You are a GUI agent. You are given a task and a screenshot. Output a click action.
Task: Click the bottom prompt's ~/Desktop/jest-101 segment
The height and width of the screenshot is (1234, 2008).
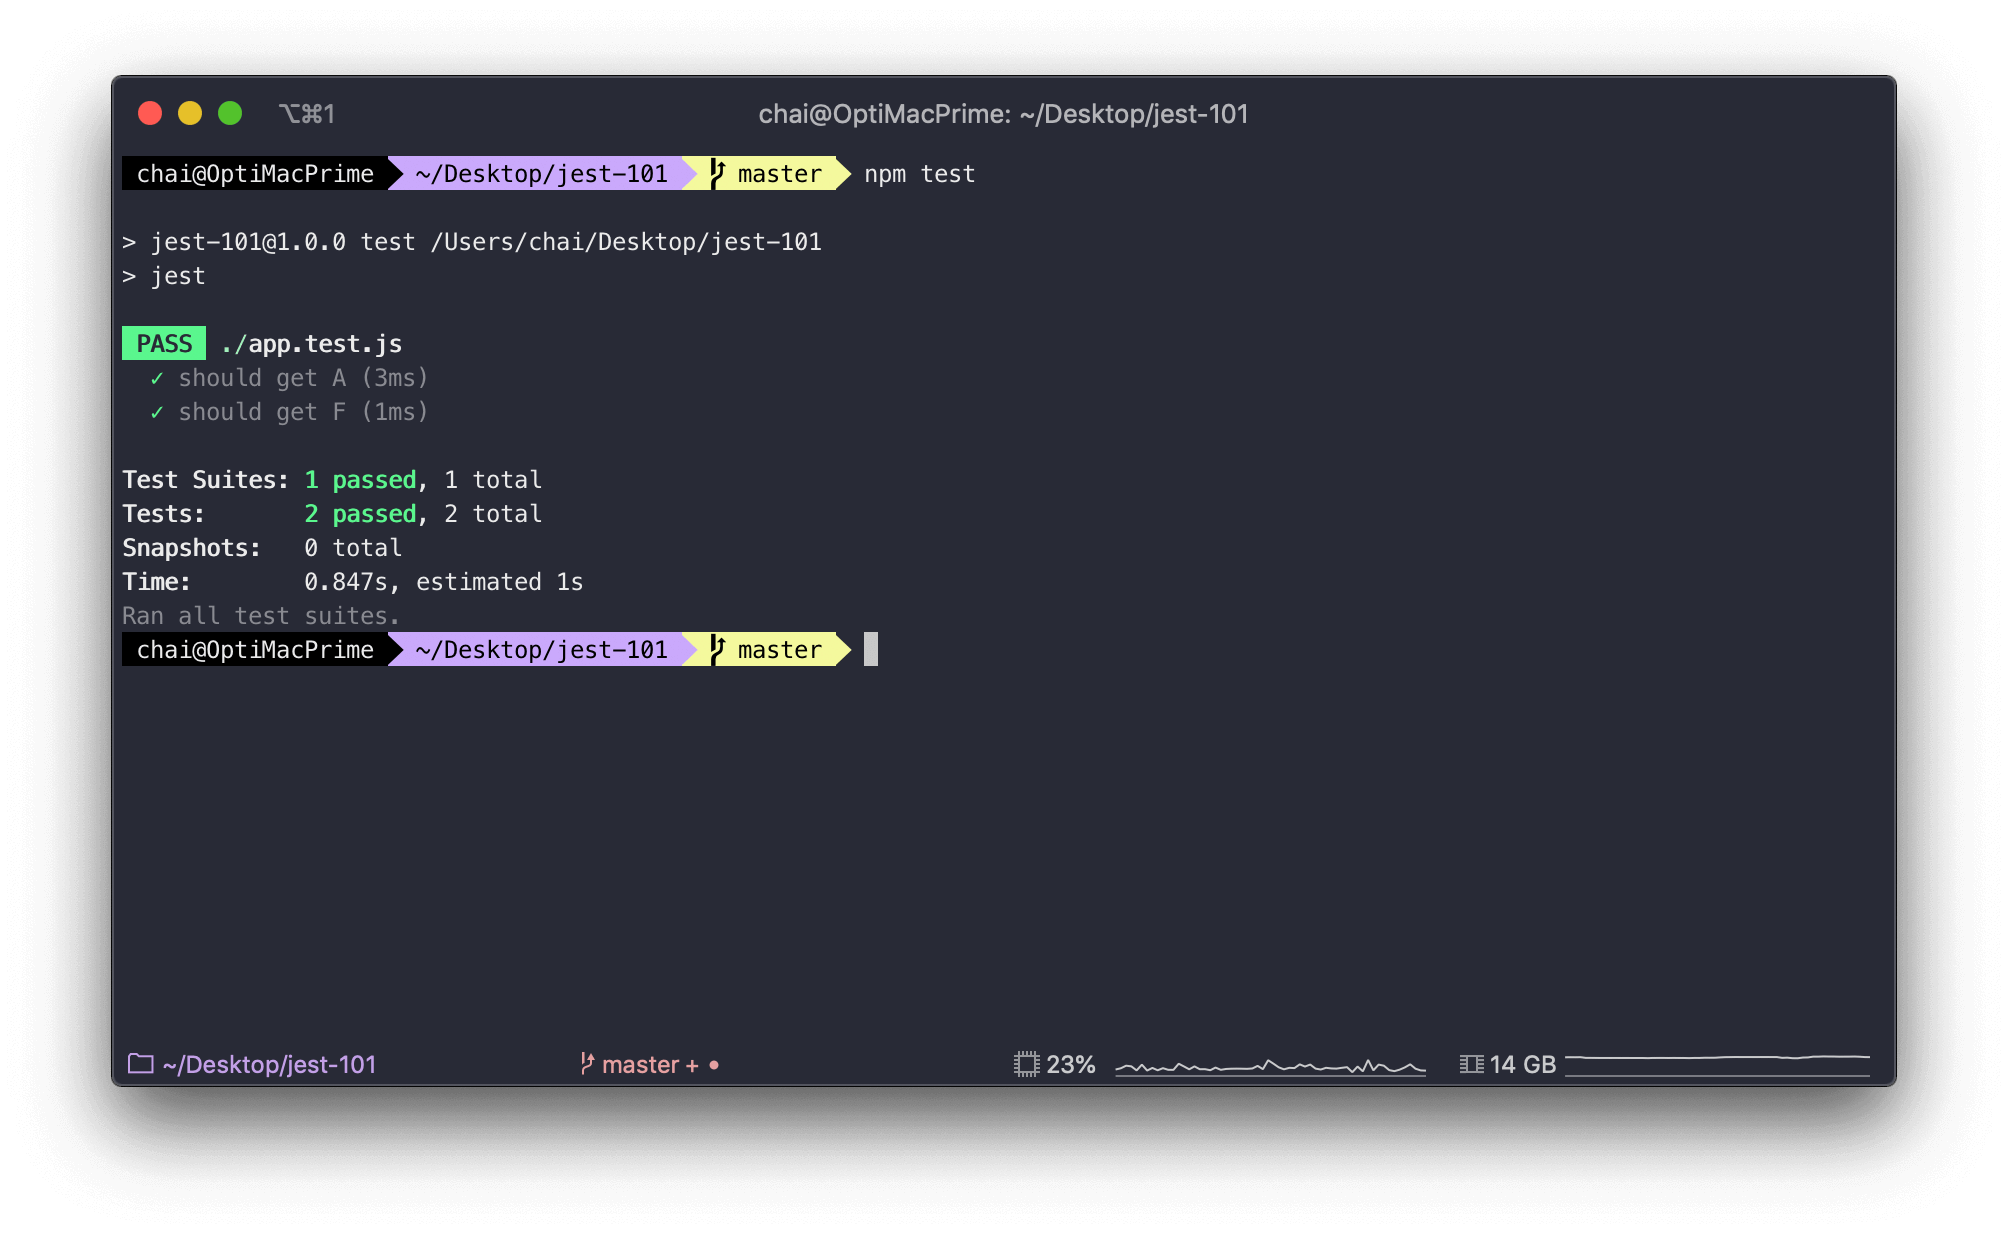[541, 650]
